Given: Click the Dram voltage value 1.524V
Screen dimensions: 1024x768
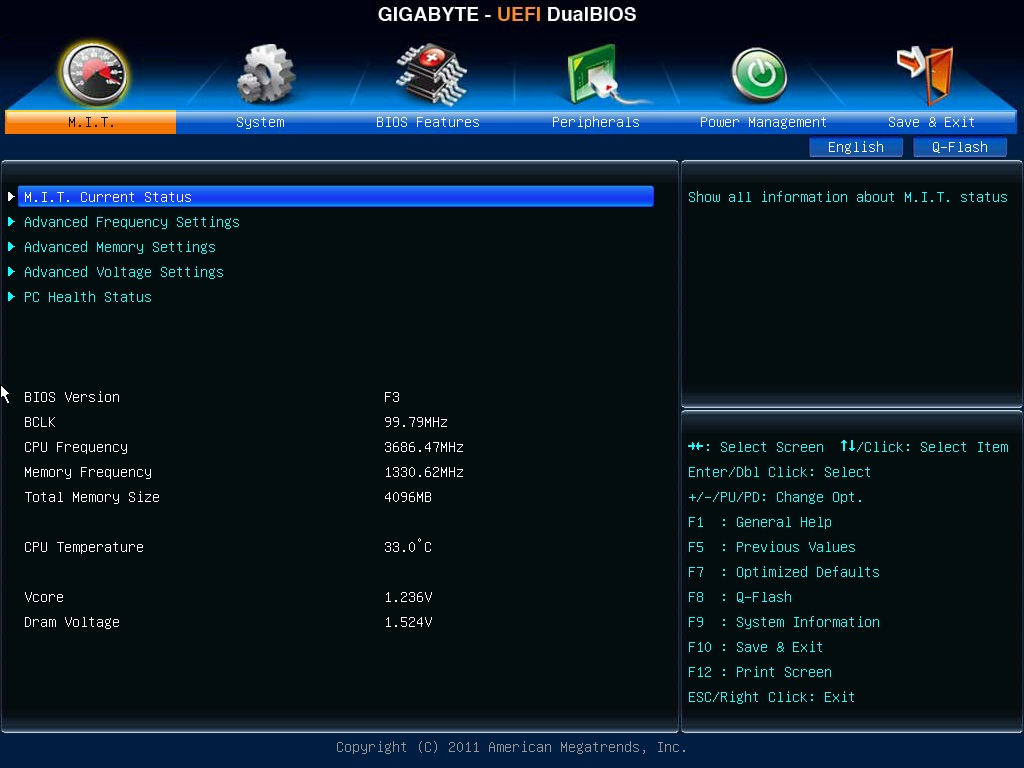Looking at the screenshot, I should coord(408,622).
